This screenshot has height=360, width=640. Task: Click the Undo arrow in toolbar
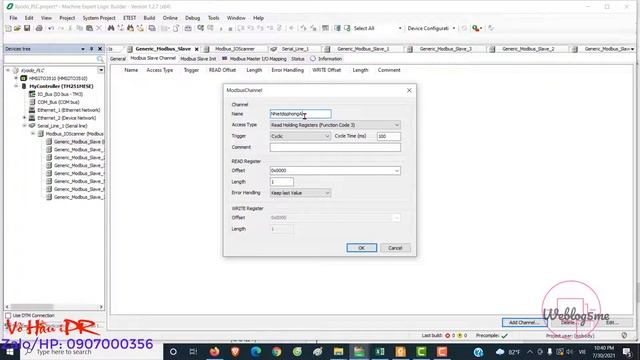point(51,28)
